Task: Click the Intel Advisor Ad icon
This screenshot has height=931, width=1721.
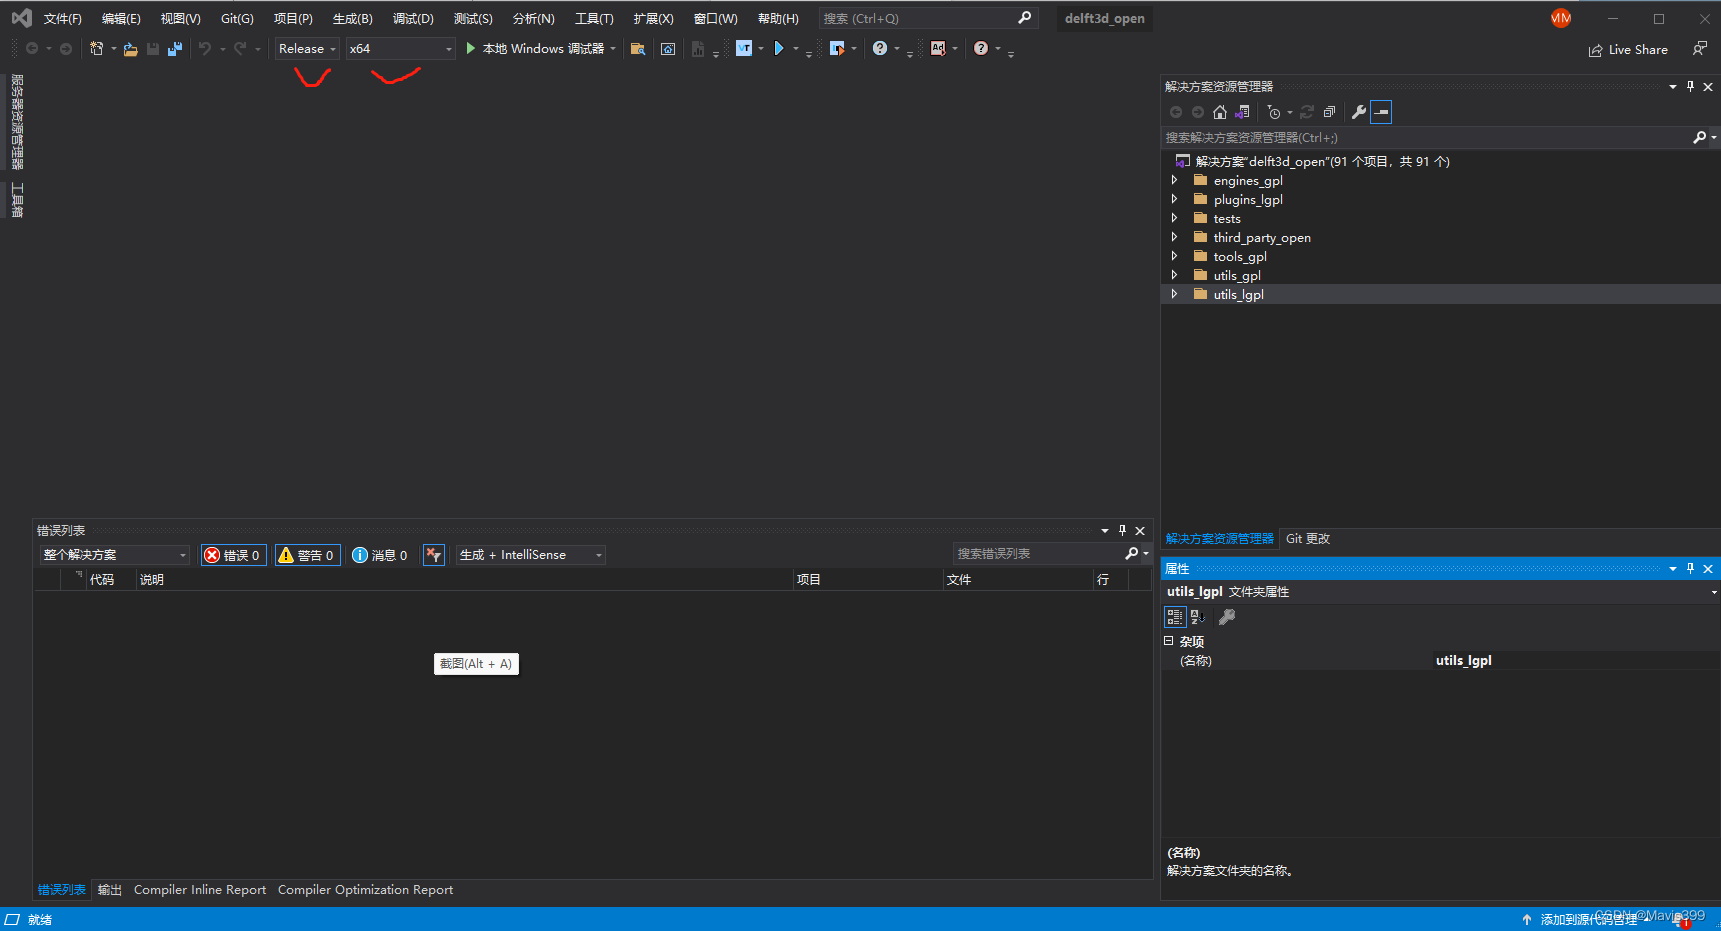Action: (938, 49)
